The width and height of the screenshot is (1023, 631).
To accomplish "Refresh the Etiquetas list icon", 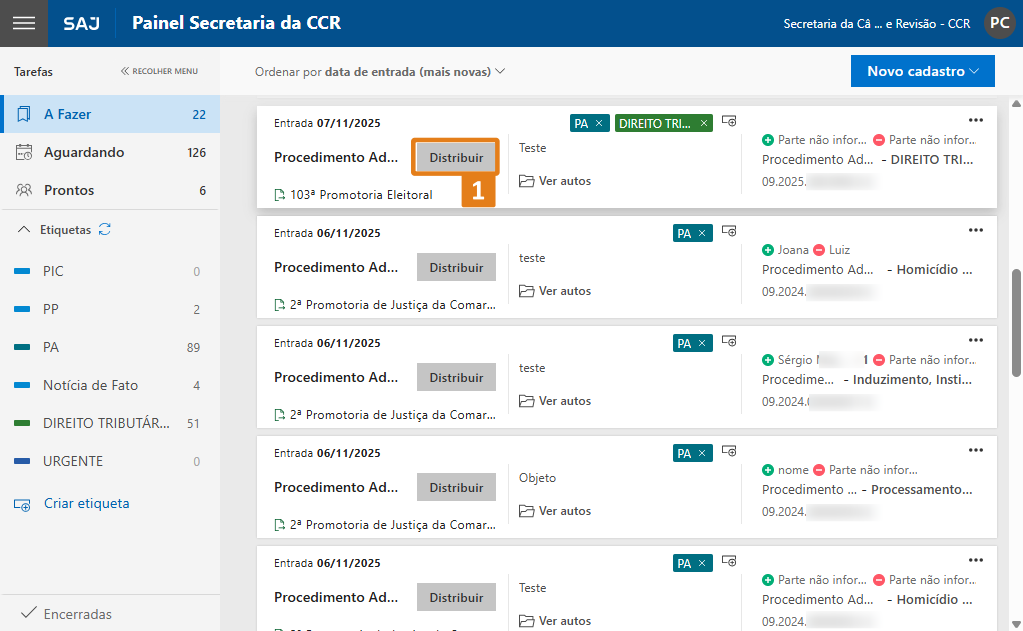I will click(105, 230).
